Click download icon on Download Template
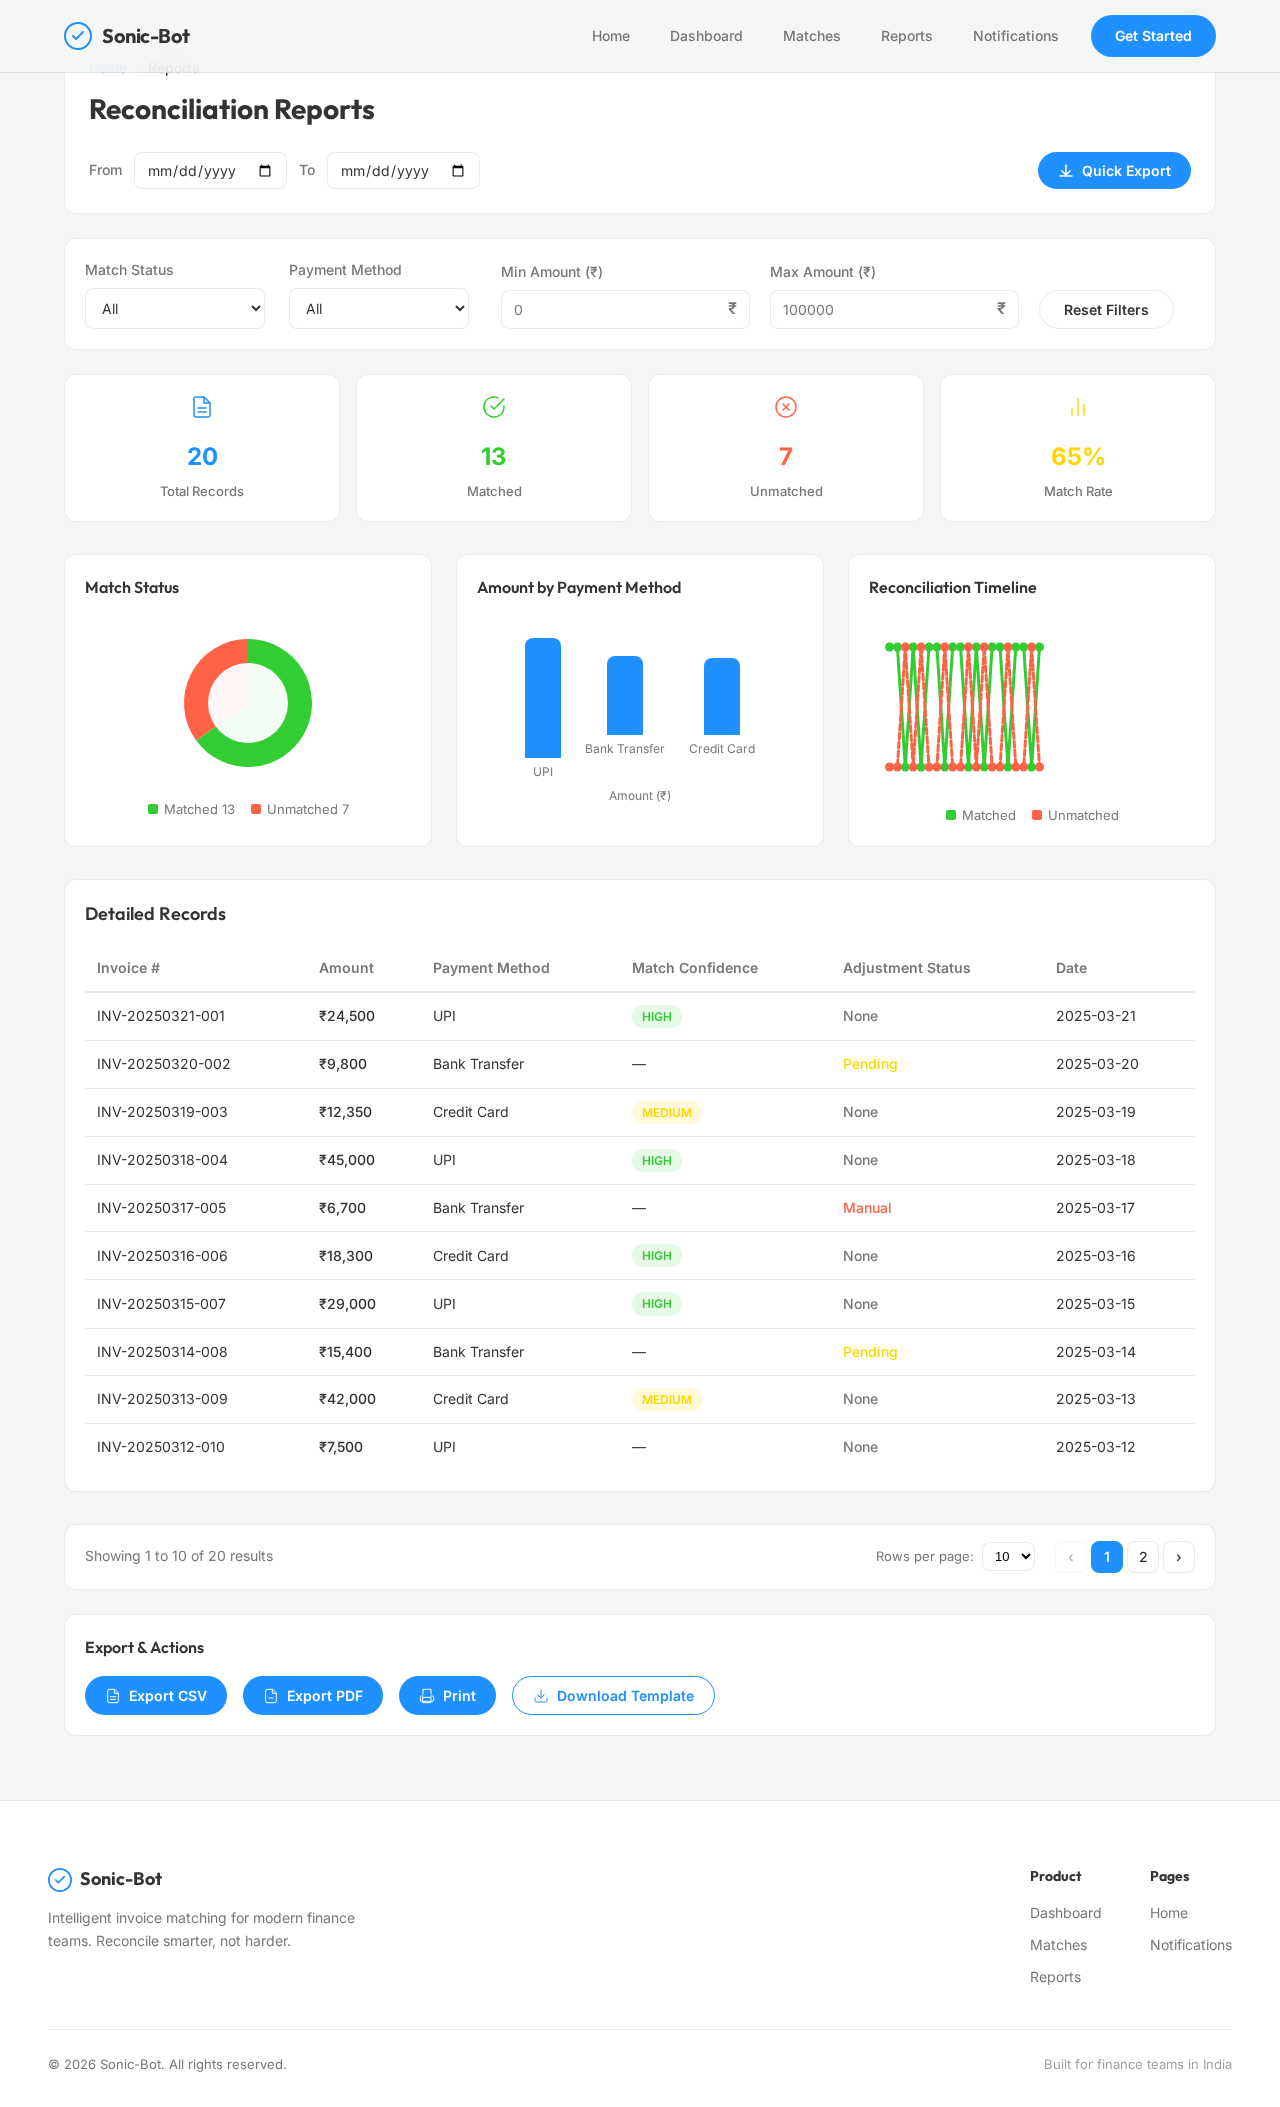This screenshot has width=1280, height=2107. [541, 1696]
